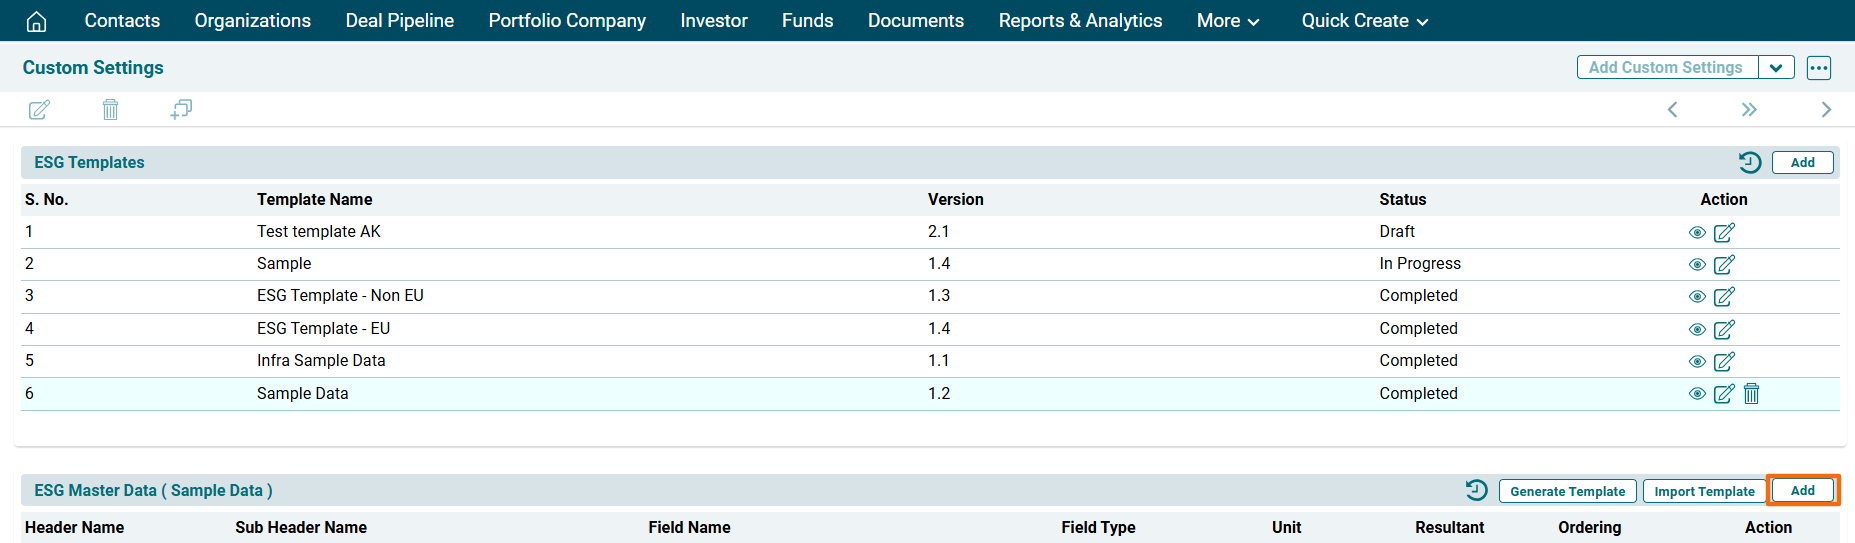View Infra Sample Data via eye icon
The height and width of the screenshot is (543, 1855).
pos(1697,362)
